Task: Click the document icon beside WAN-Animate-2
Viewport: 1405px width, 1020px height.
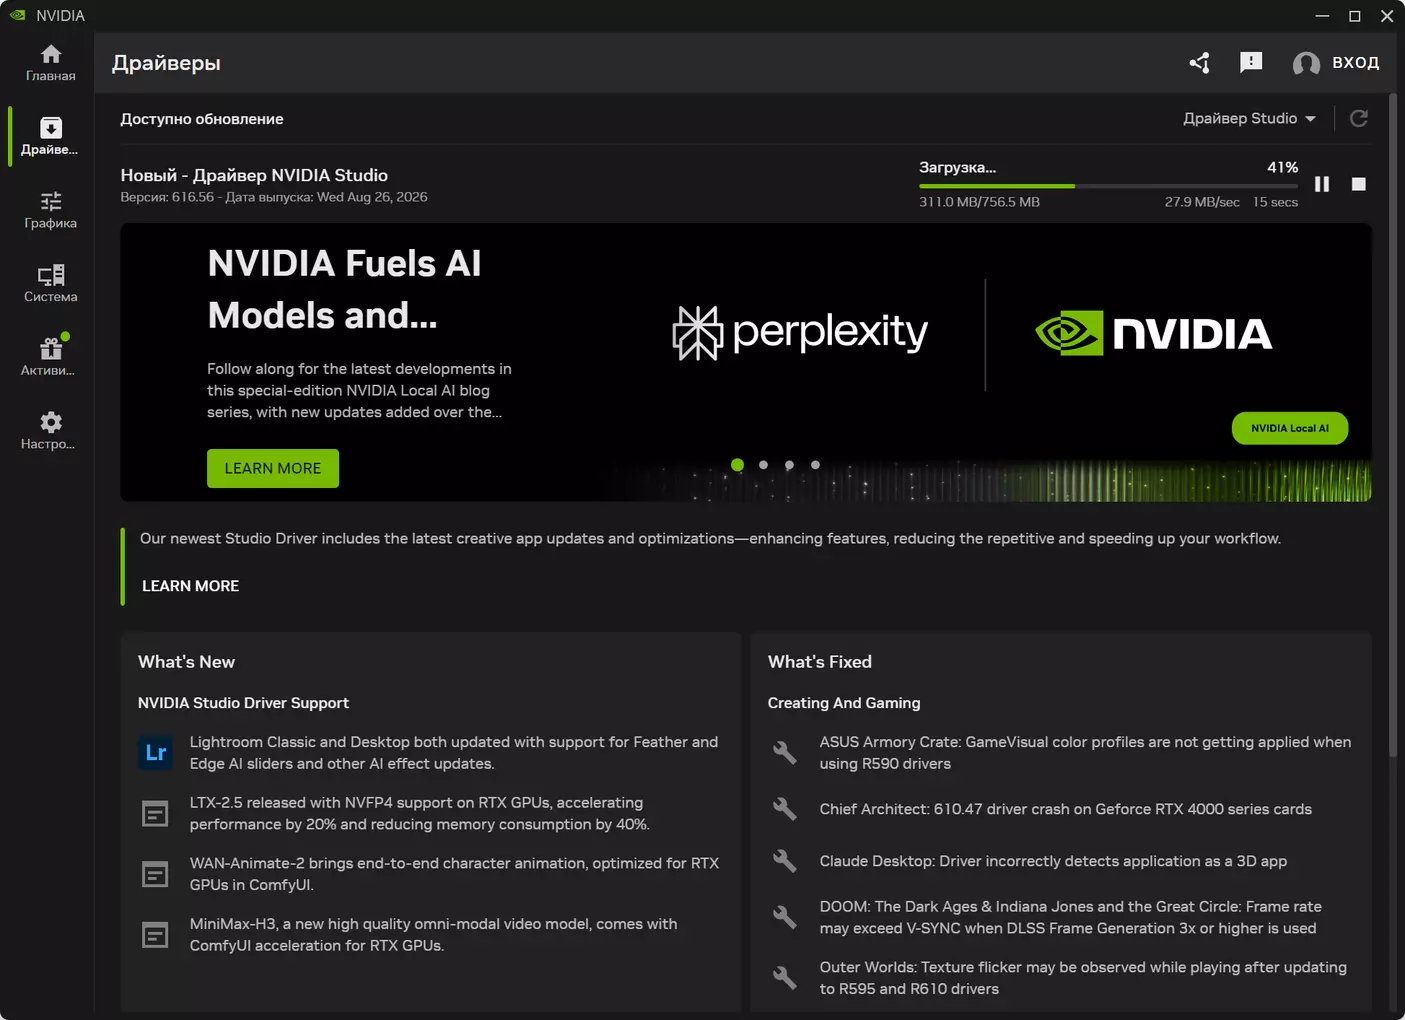Action: pos(155,875)
